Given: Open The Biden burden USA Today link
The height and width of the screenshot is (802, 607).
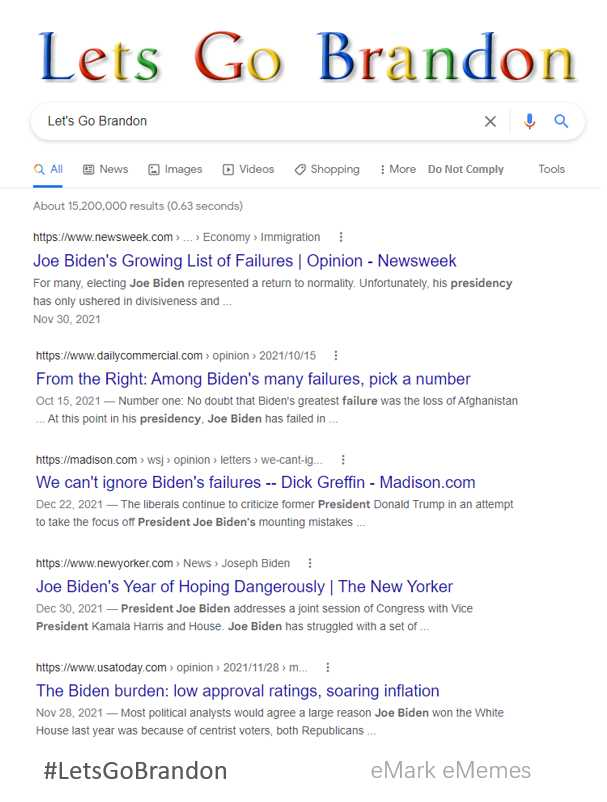Looking at the screenshot, I should pos(237,691).
